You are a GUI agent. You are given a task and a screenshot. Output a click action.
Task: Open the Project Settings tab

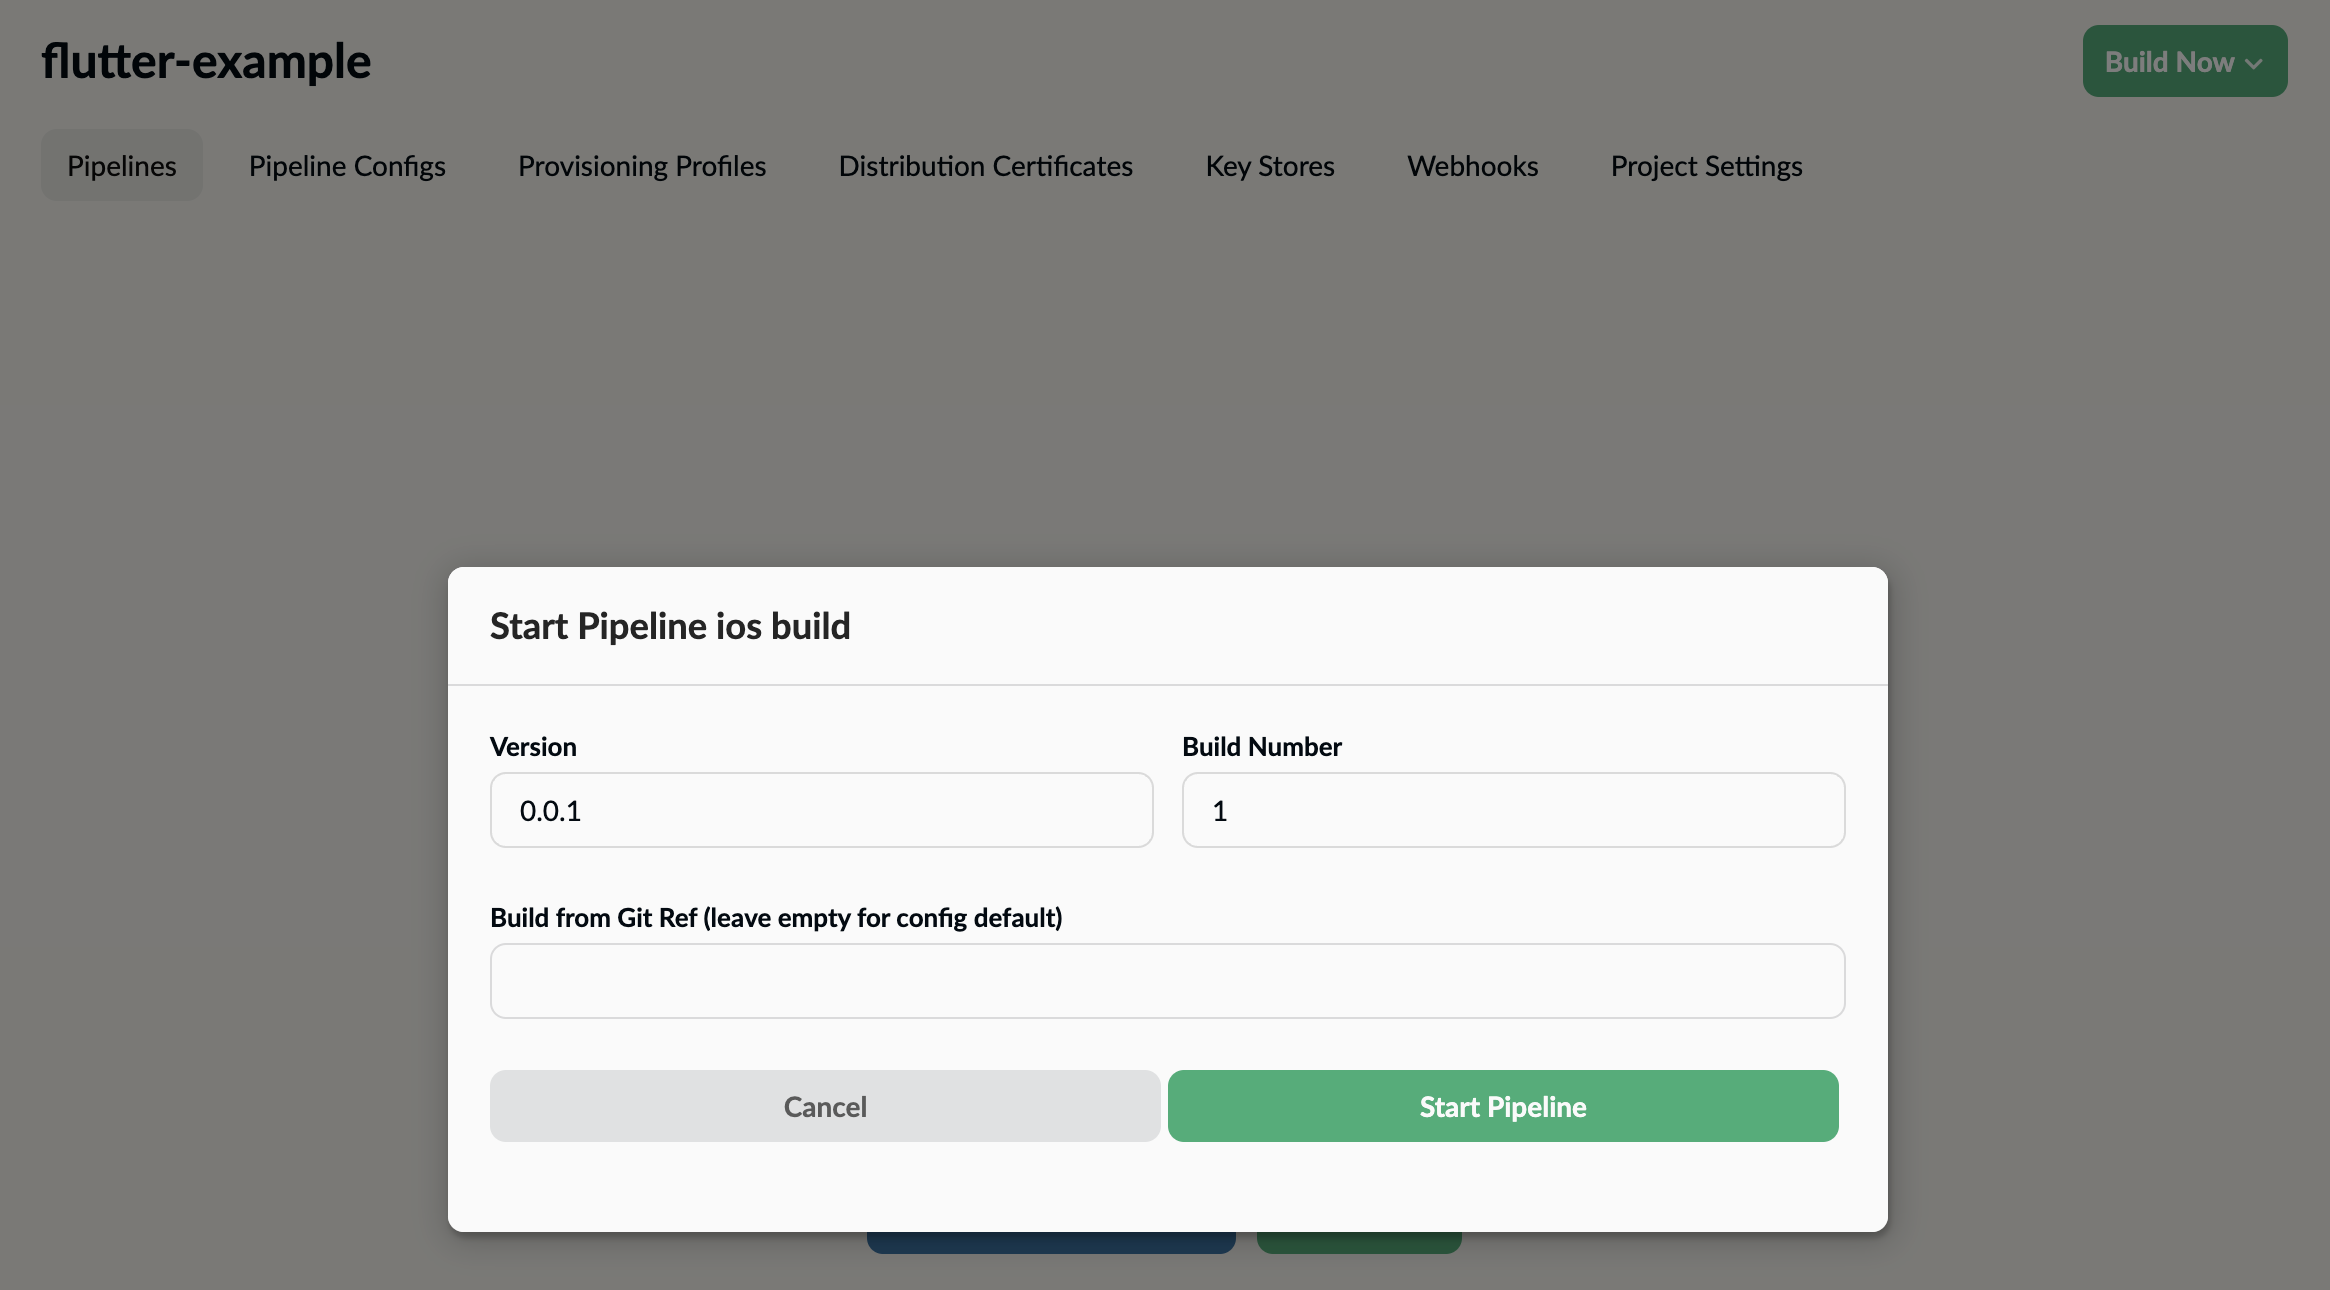pyautogui.click(x=1706, y=166)
